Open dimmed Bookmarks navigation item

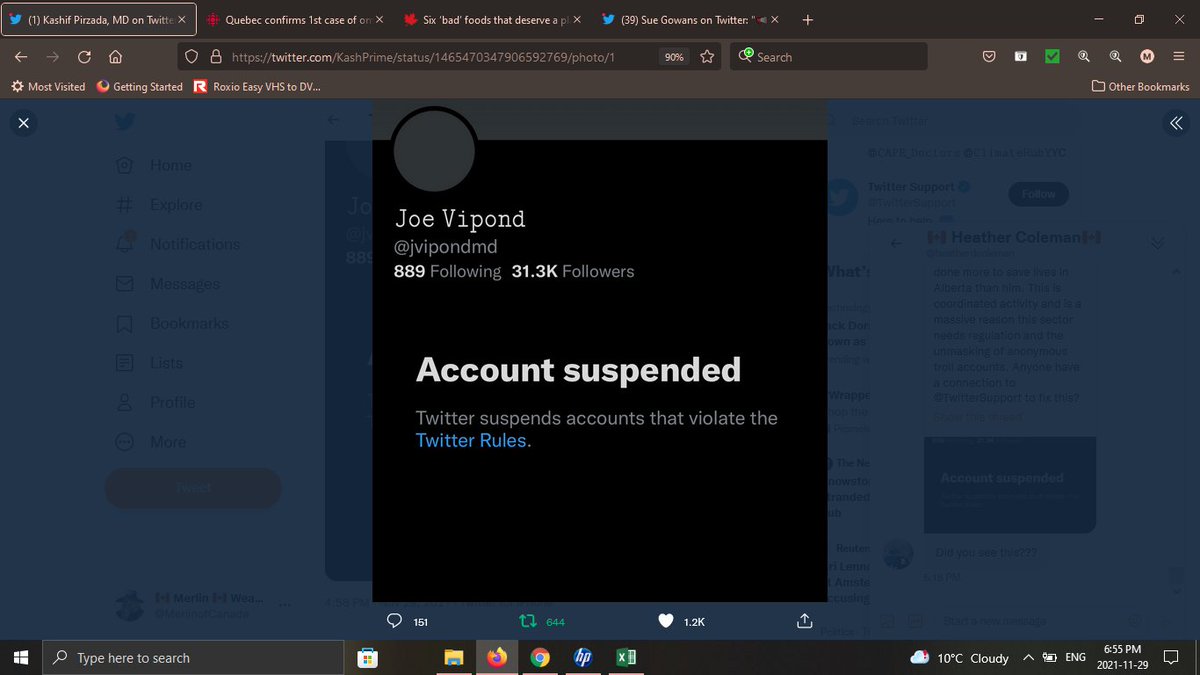coord(172,323)
